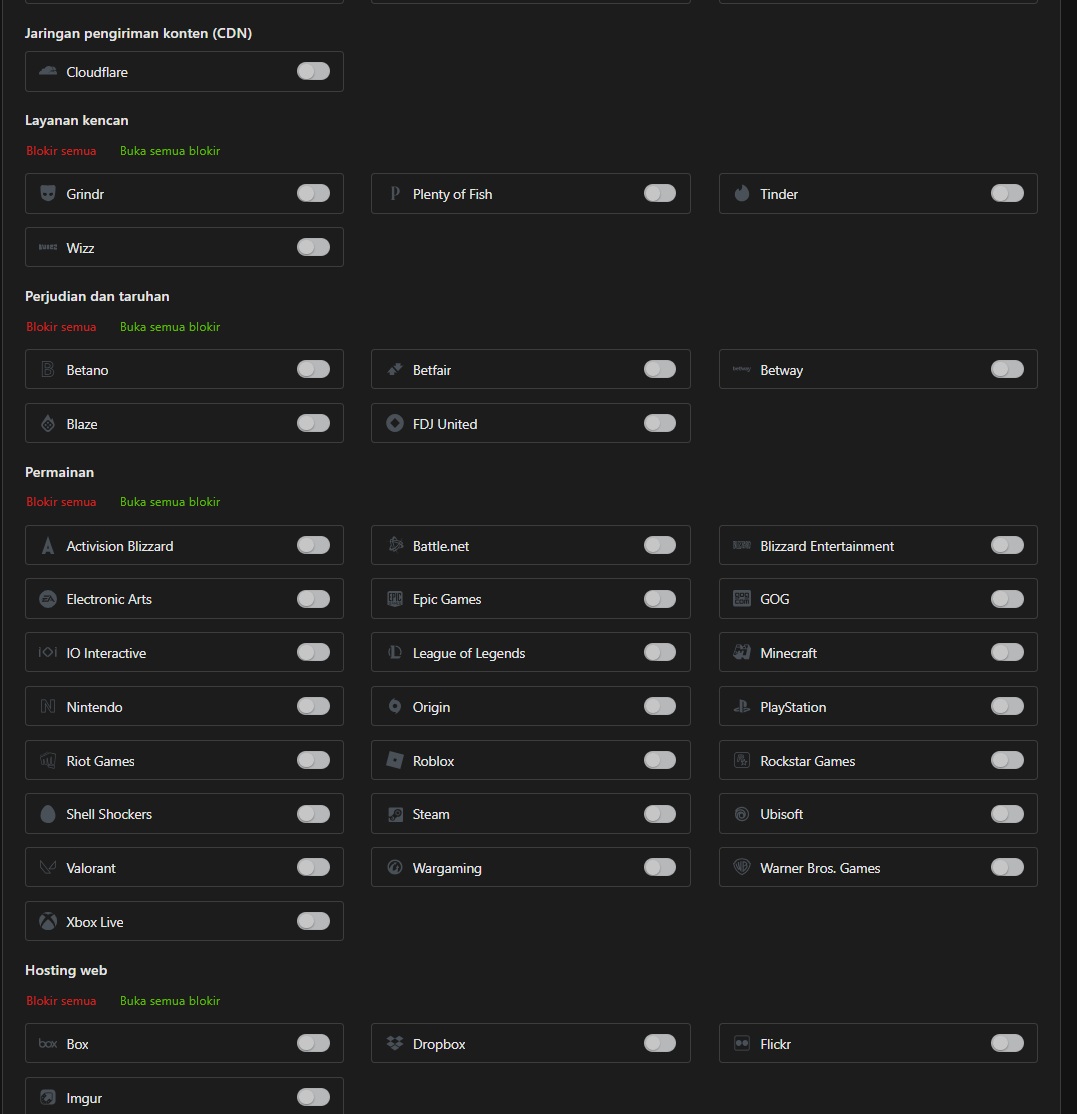Click the Electronic Arts logo icon

pyautogui.click(x=48, y=599)
